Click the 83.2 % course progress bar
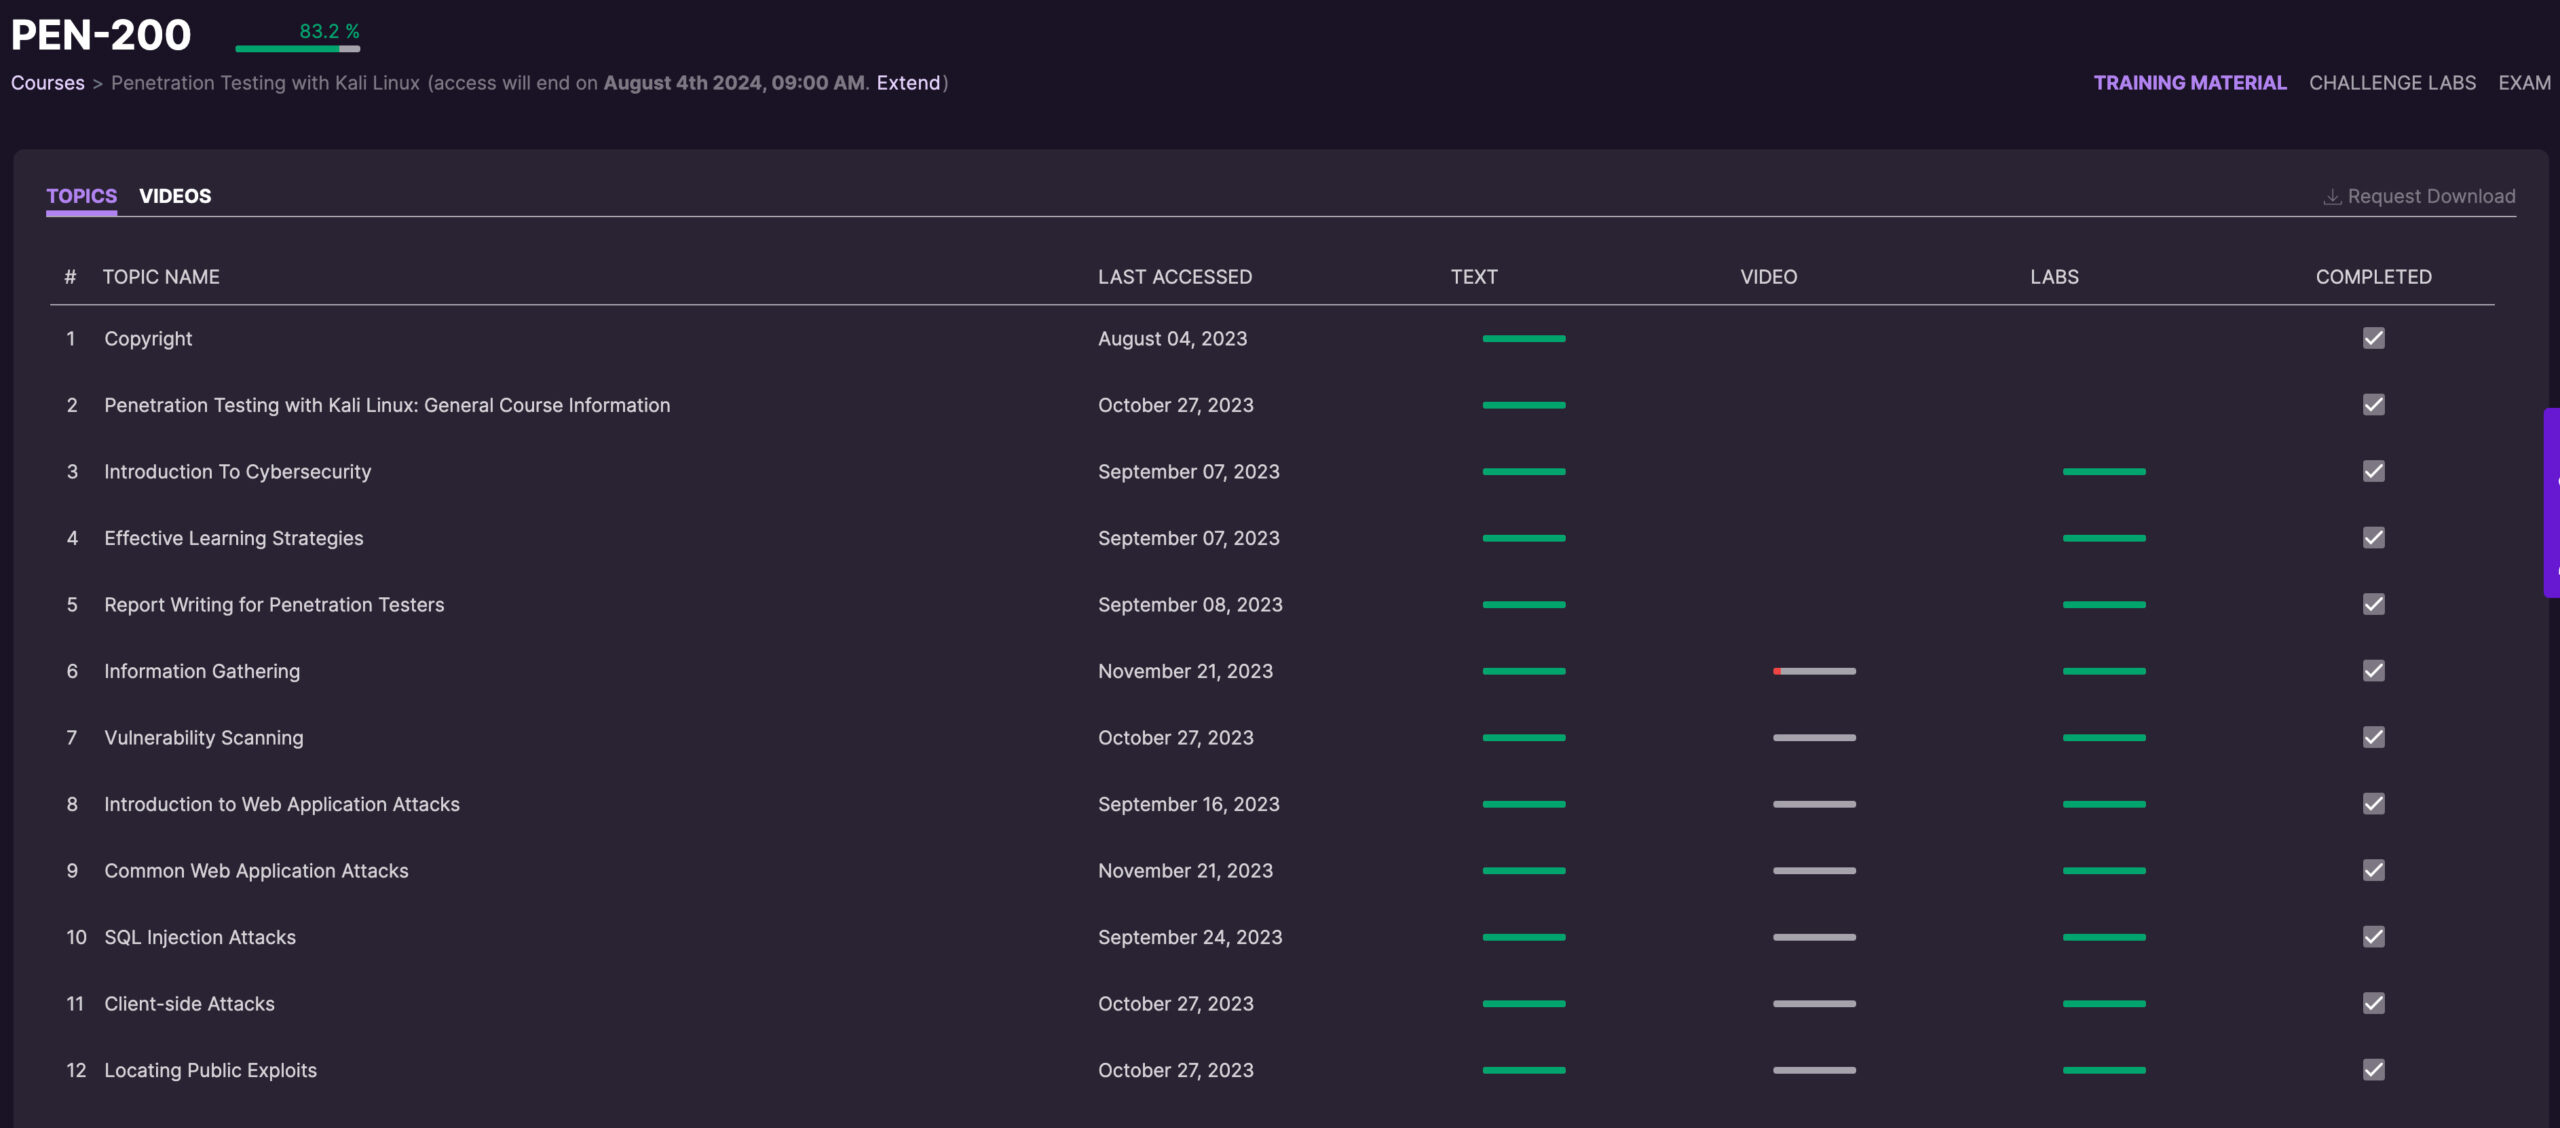2560x1128 pixels. coord(298,48)
